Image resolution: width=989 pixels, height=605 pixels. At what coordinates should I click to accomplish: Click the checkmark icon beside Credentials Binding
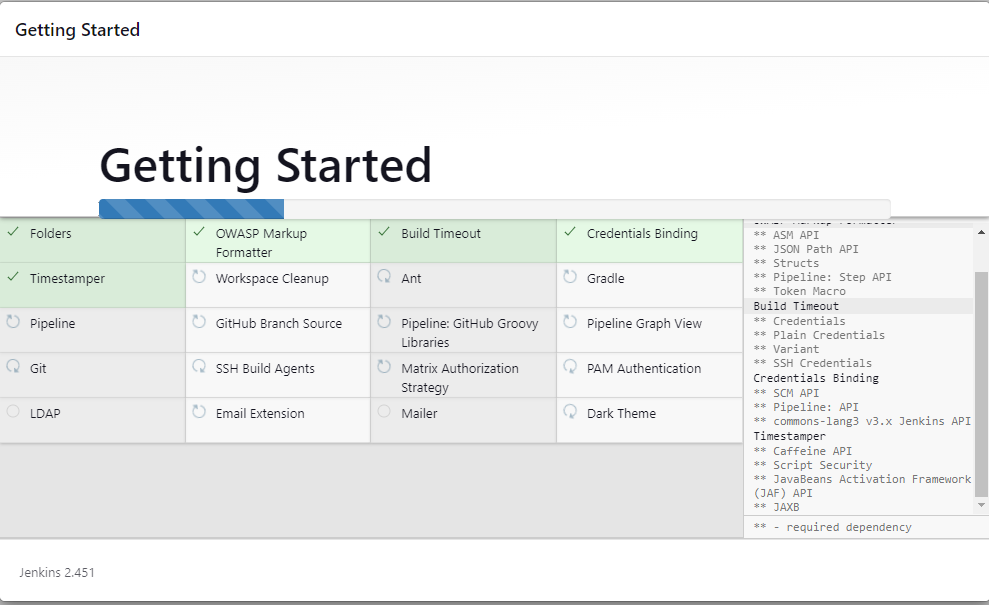[570, 232]
